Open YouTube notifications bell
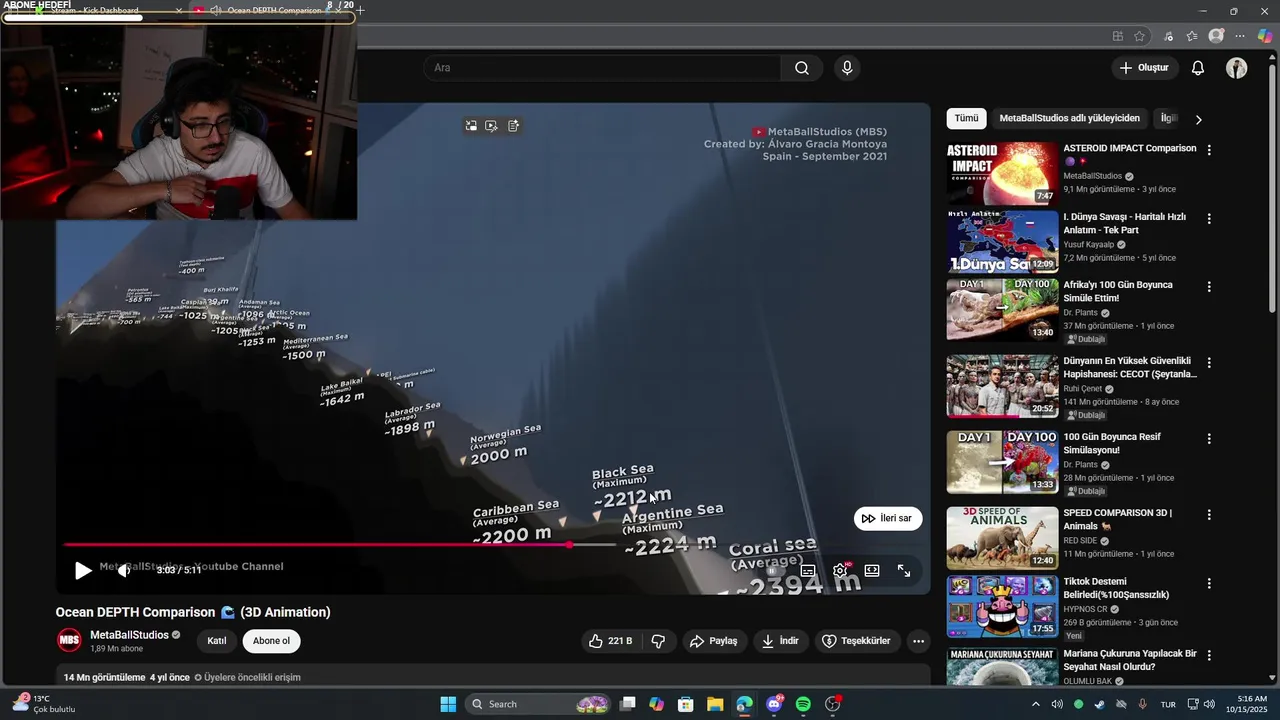Screen dimensions: 1280x720 point(1198,68)
